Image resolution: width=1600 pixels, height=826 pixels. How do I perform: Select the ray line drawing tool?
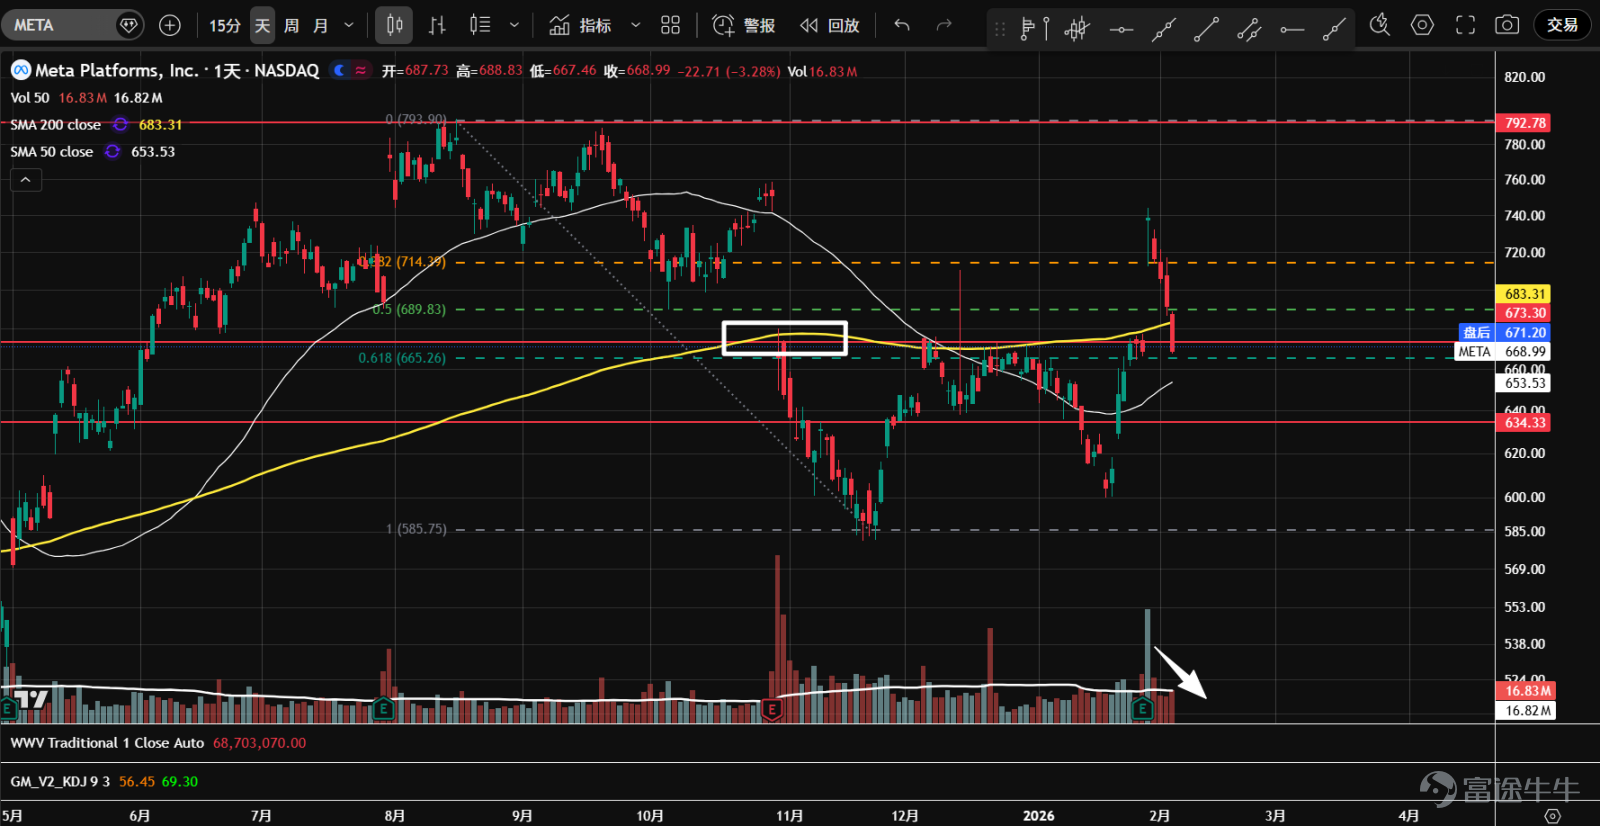pyautogui.click(x=1334, y=29)
